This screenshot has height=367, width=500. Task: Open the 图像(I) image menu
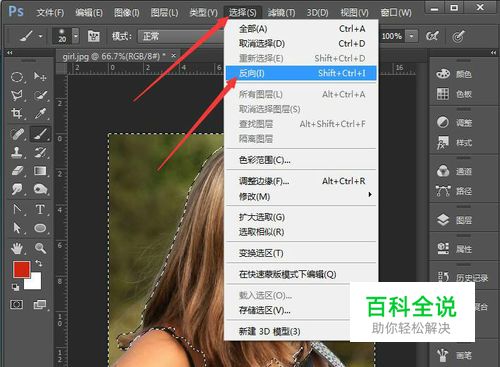pyautogui.click(x=127, y=13)
